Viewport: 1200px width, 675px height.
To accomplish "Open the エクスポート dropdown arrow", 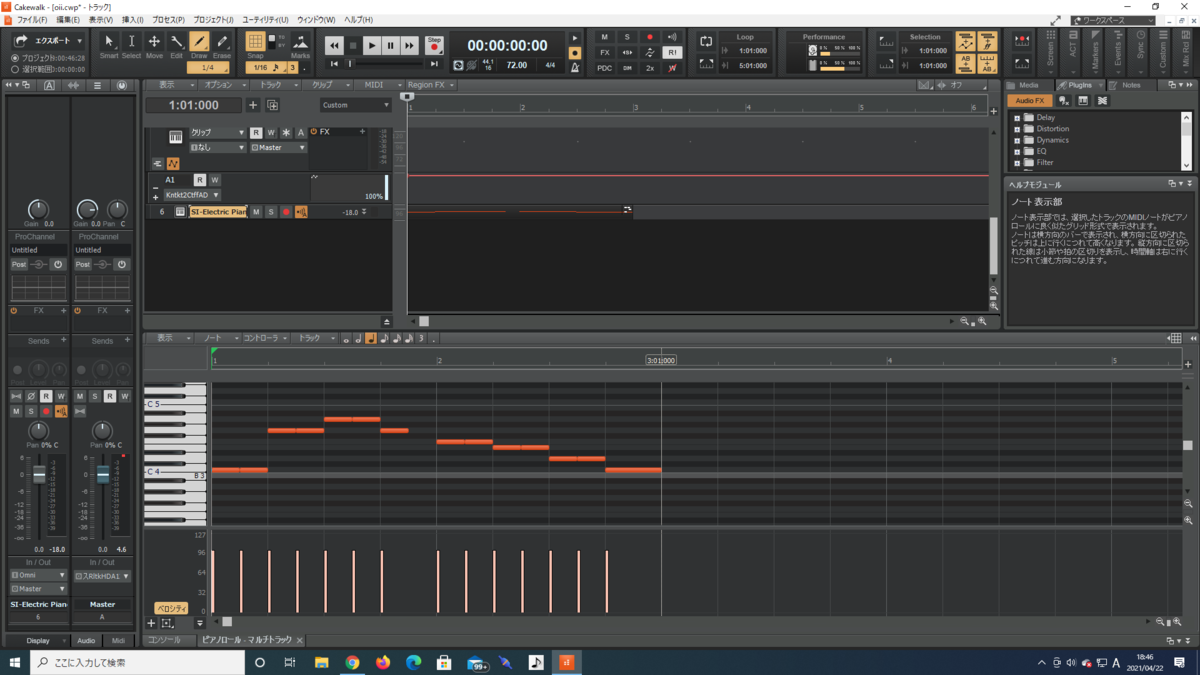I will point(80,41).
